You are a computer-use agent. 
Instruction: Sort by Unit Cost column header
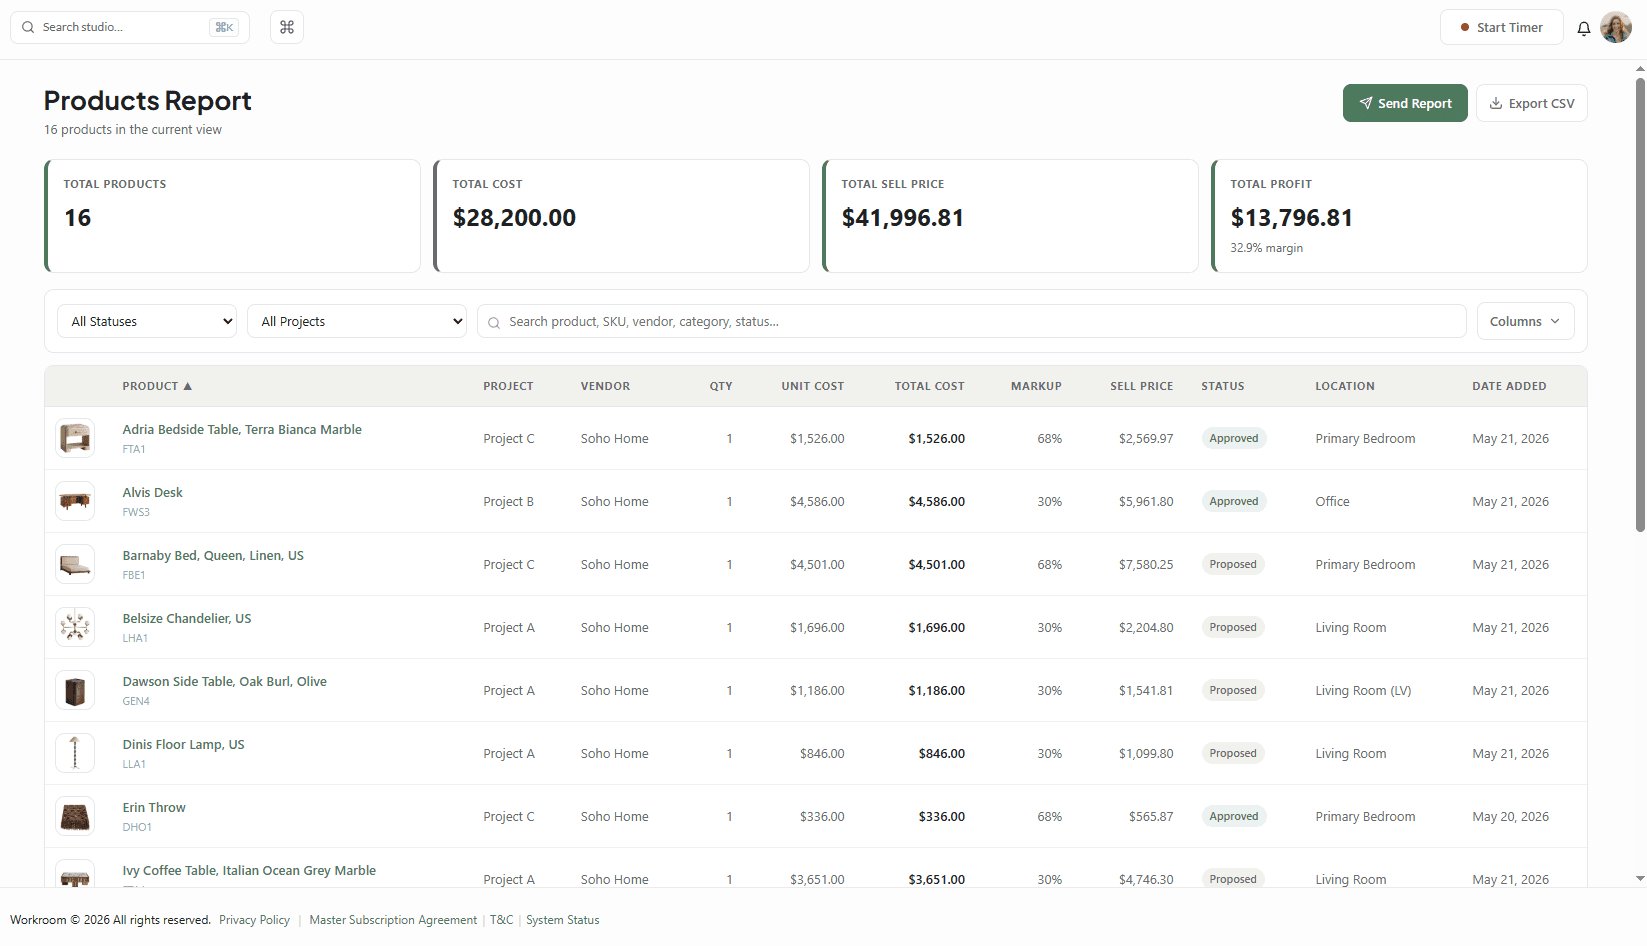pyautogui.click(x=812, y=386)
